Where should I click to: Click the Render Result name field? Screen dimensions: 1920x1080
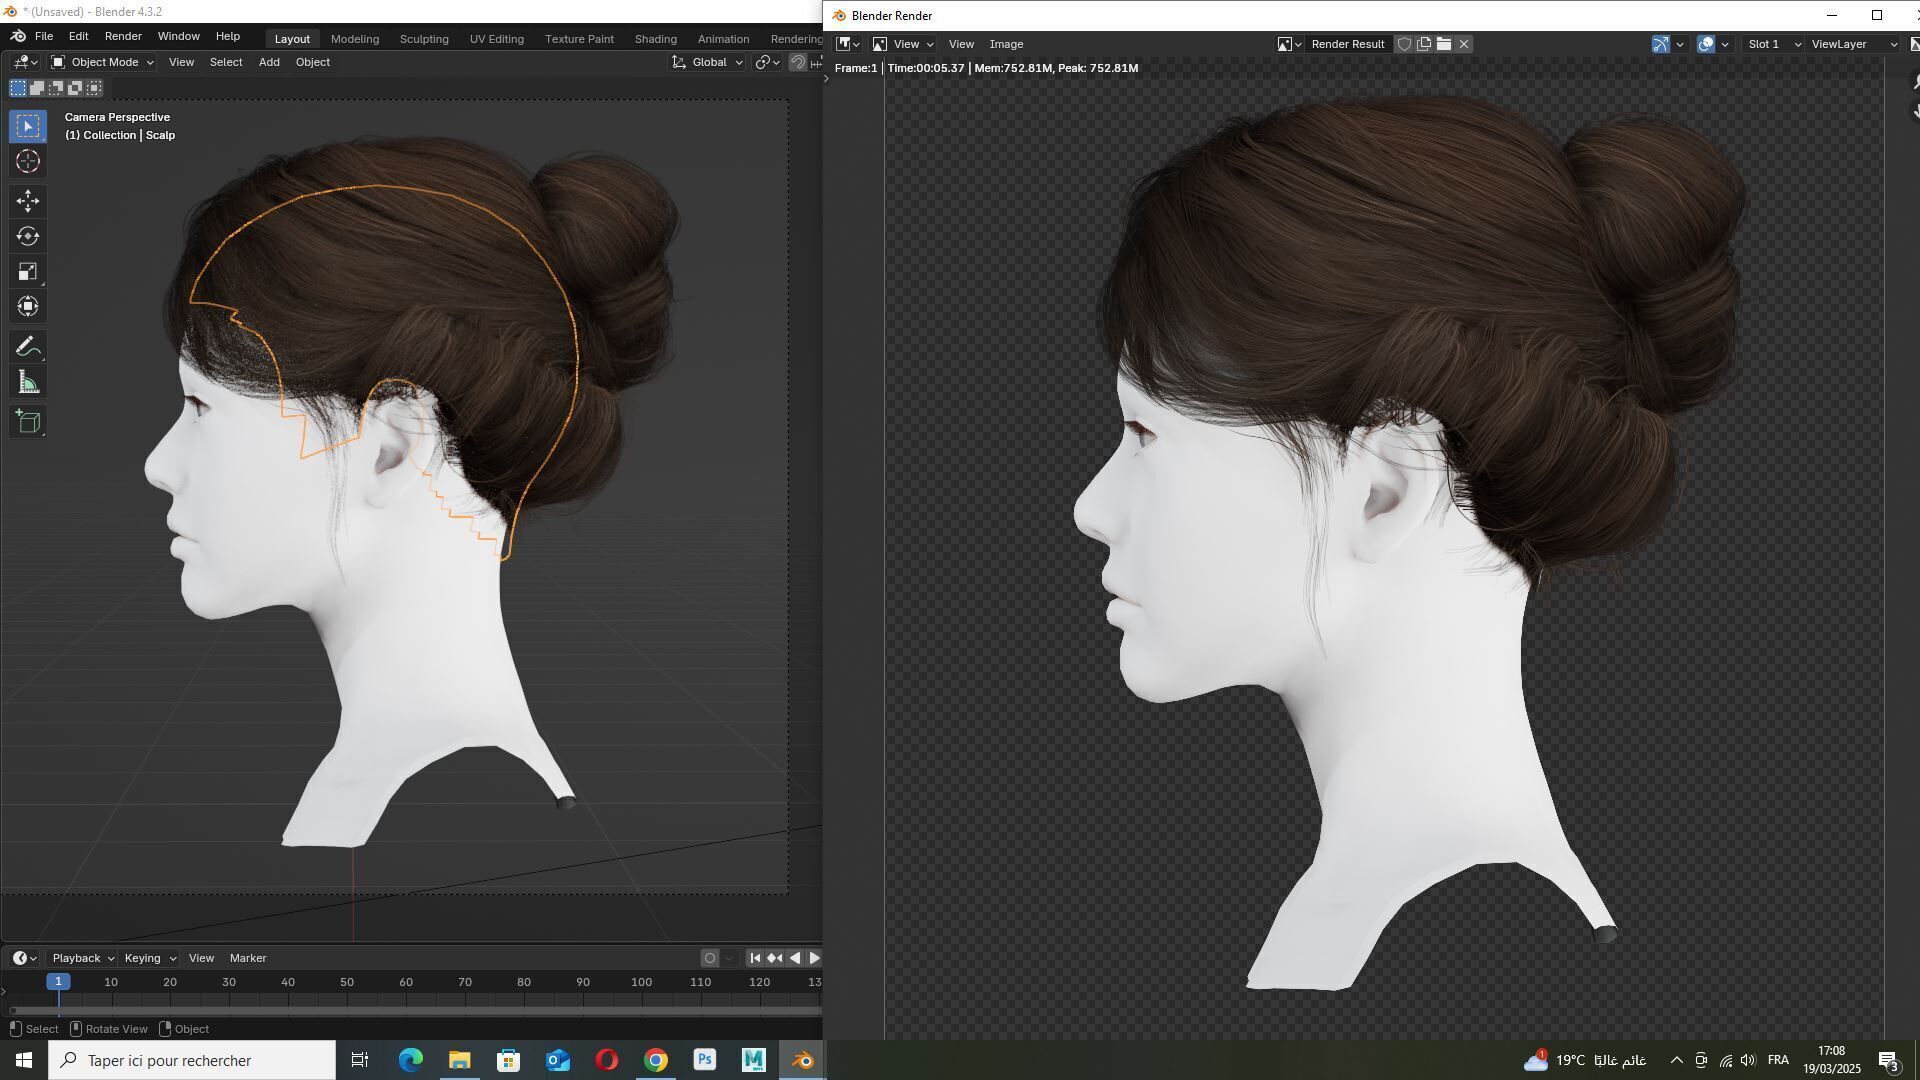(1347, 44)
